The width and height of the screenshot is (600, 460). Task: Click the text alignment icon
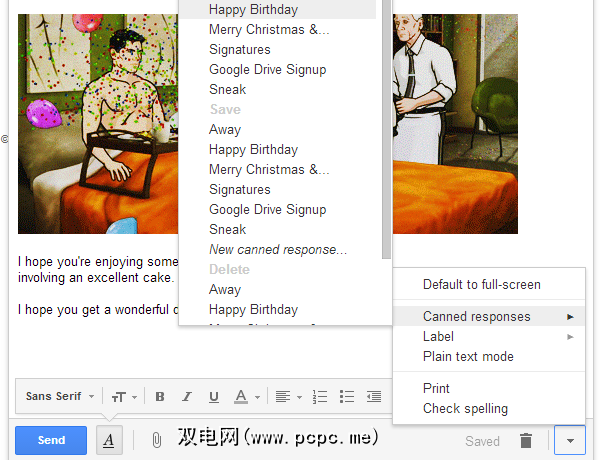point(283,396)
